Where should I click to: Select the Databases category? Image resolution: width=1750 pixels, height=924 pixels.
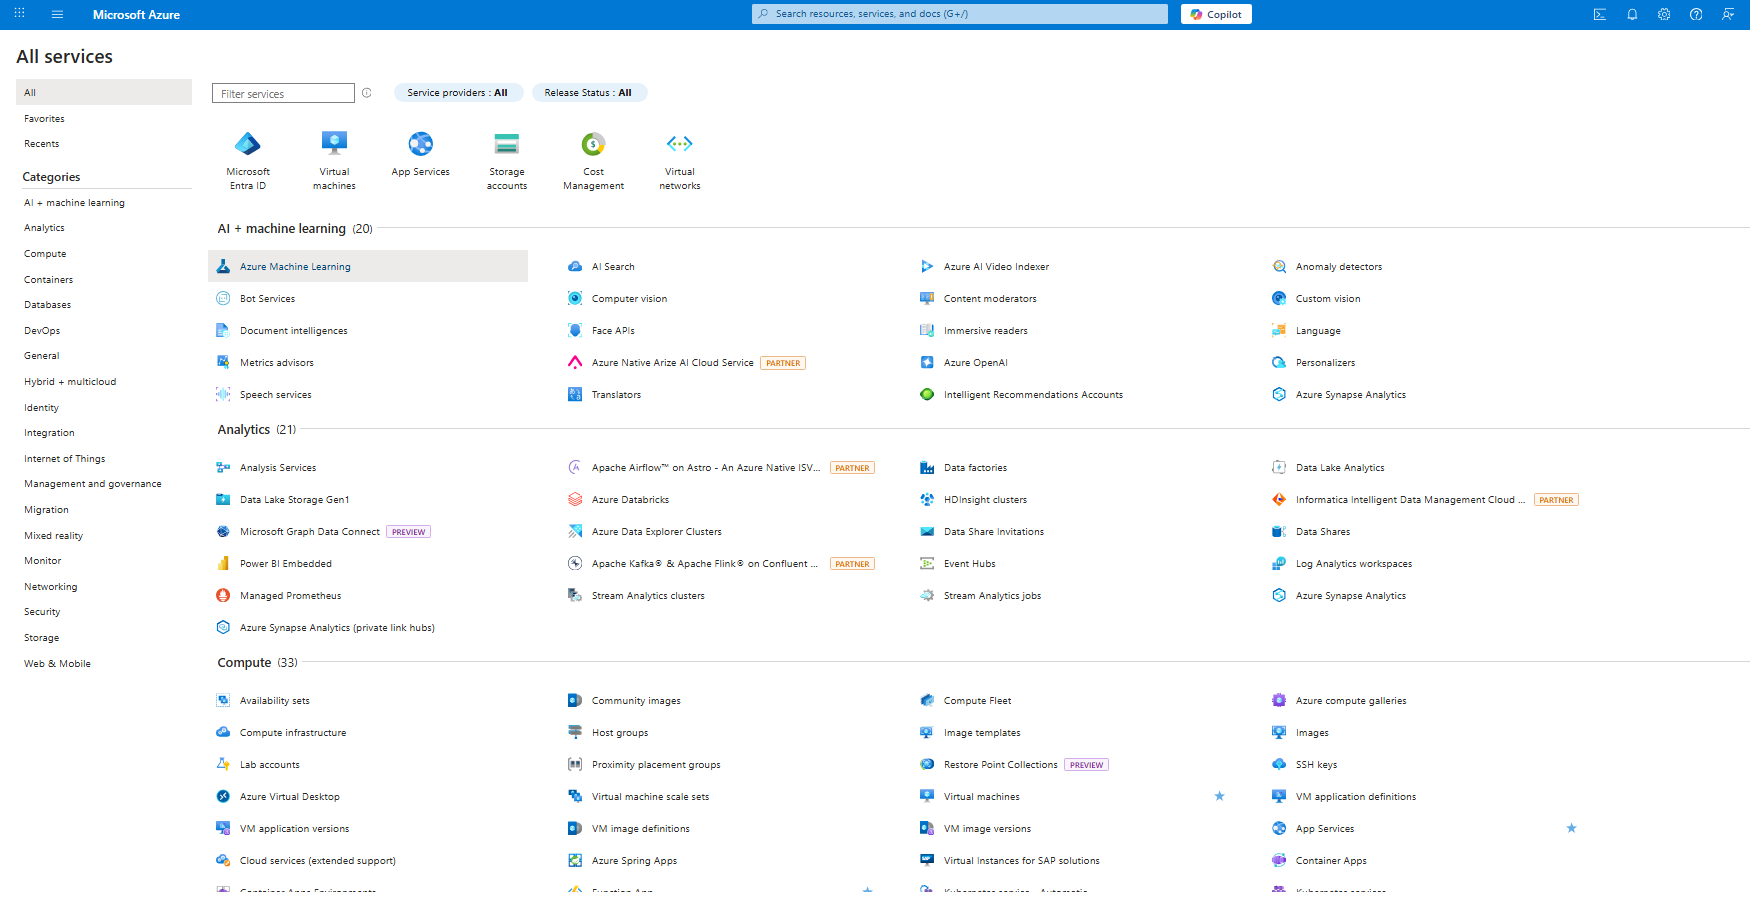[x=47, y=305]
